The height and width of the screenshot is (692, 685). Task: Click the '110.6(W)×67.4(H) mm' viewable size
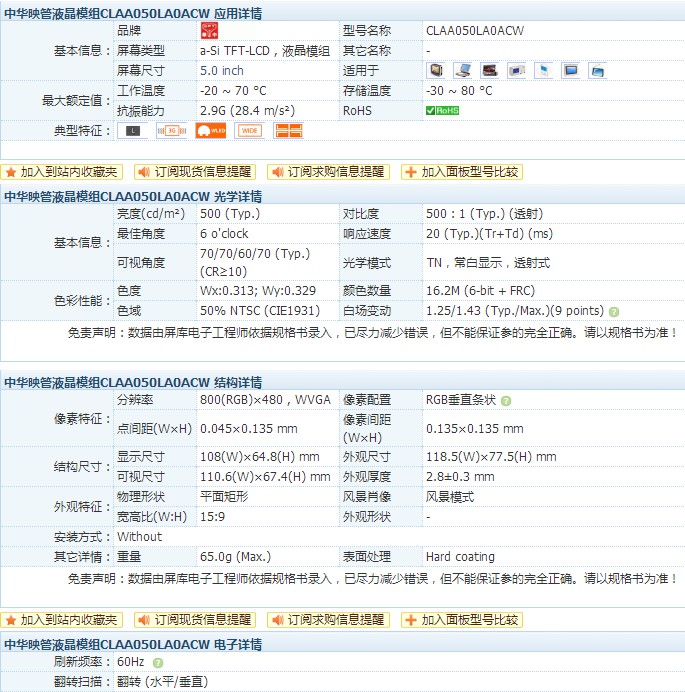[x=265, y=477]
